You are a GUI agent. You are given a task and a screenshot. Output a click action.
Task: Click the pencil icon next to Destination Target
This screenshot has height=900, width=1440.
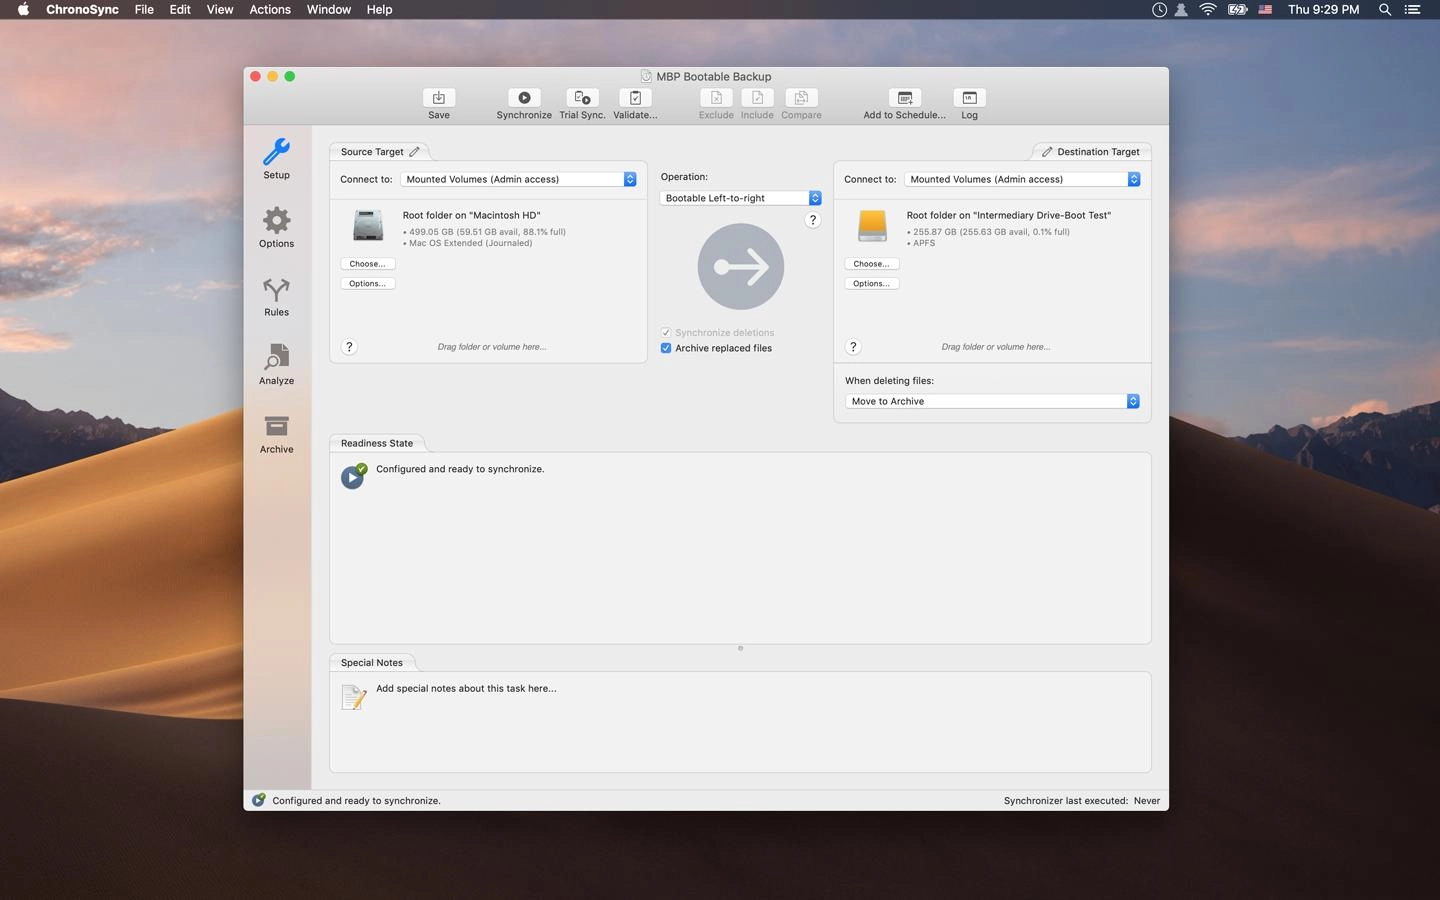(1047, 152)
